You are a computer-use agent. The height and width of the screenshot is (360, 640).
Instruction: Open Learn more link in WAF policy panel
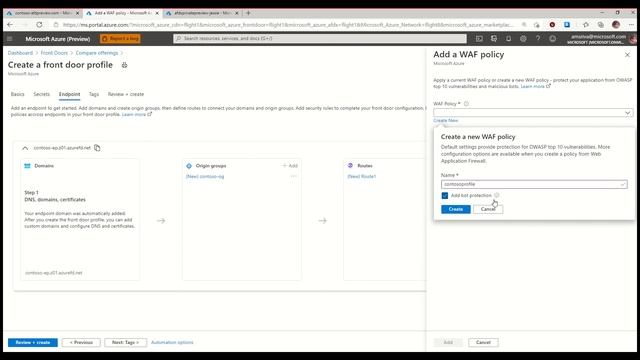coord(536,87)
